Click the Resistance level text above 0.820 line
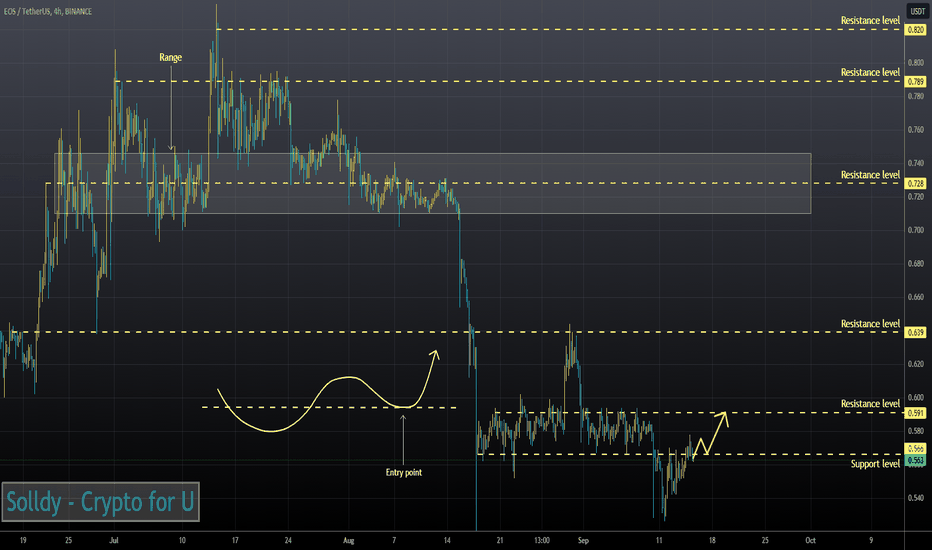Viewport: 932px width, 550px height. tap(870, 20)
